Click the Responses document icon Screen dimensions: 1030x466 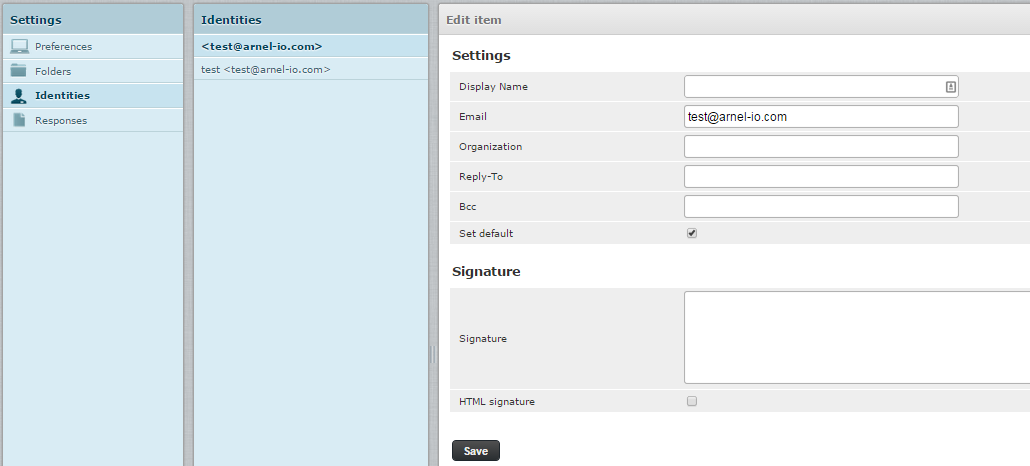click(x=19, y=120)
